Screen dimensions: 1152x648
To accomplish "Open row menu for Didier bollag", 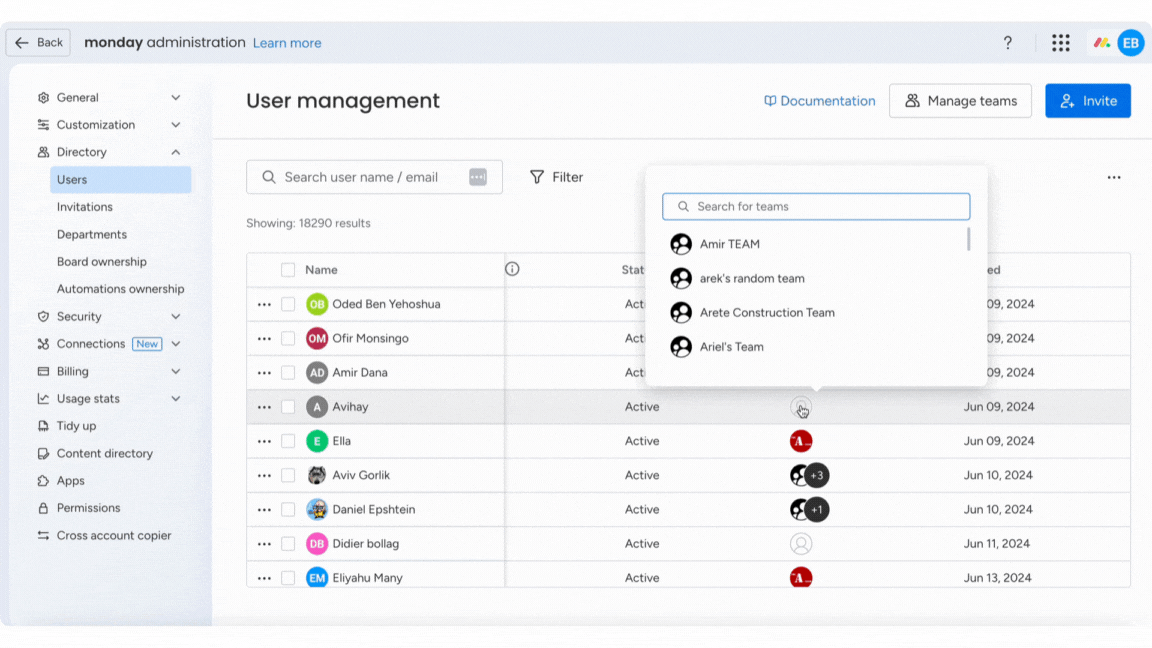I will coord(264,544).
